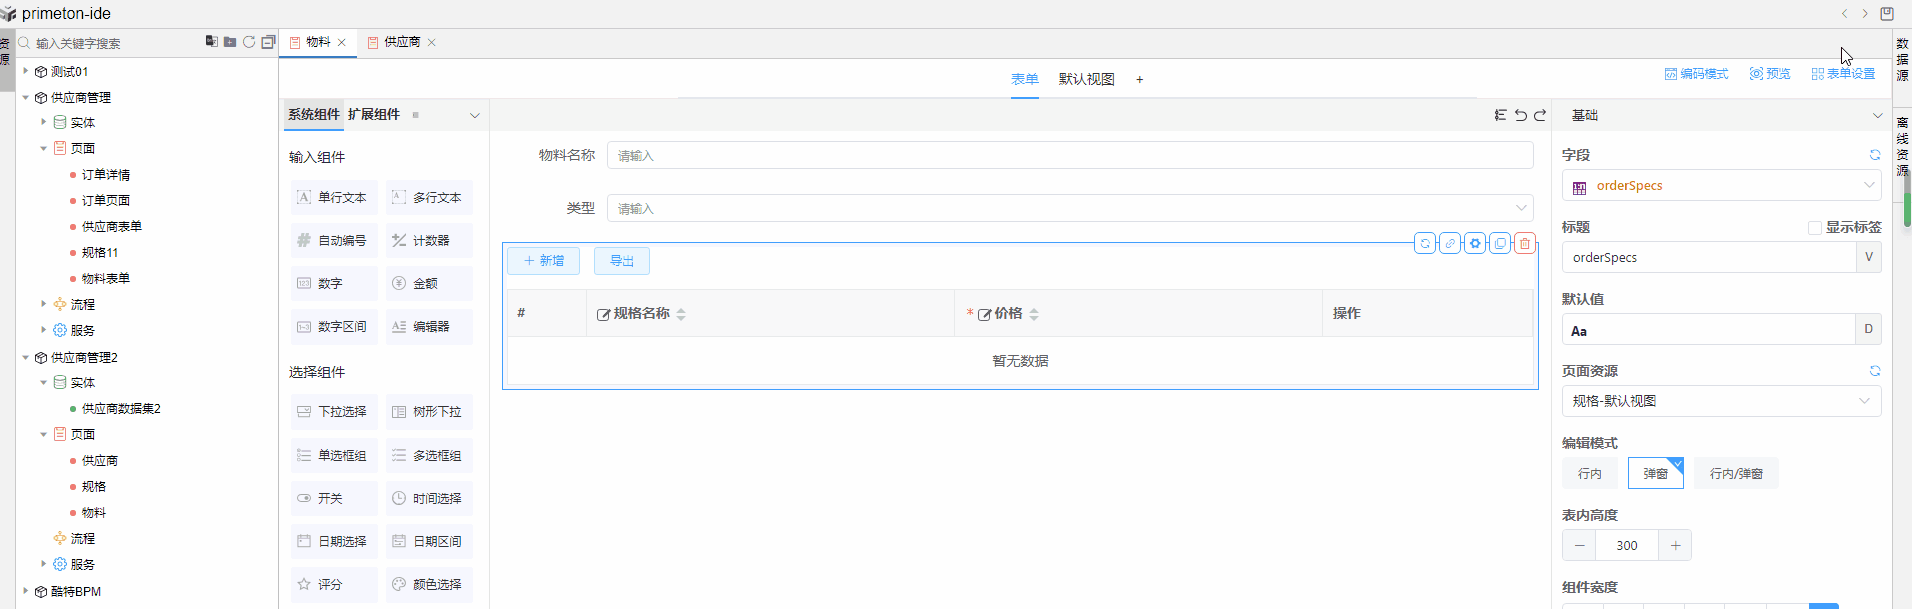Refresh the resource tree
This screenshot has width=1912, height=609.
[249, 42]
